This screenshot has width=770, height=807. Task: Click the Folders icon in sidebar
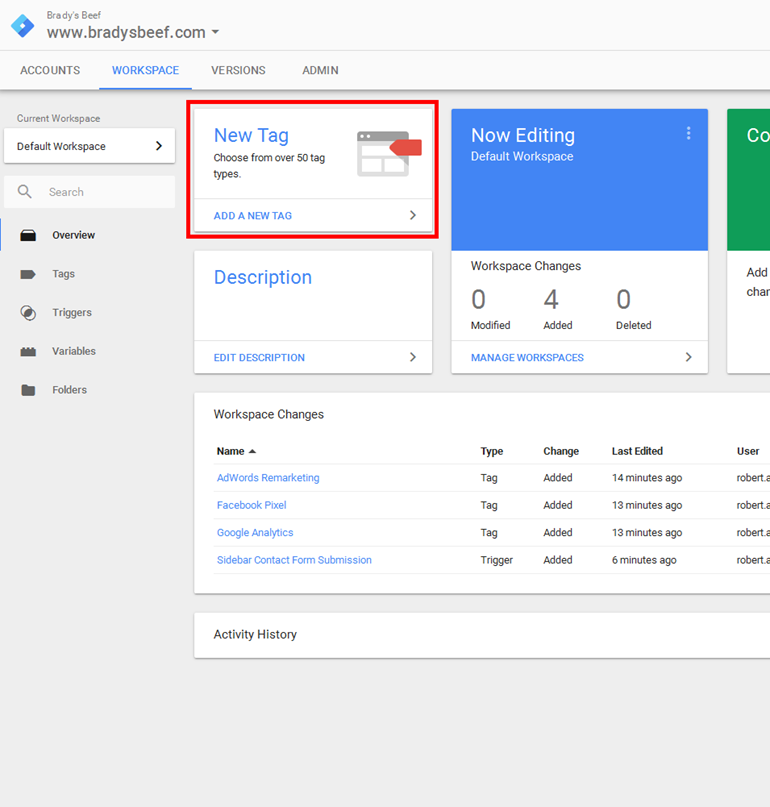click(28, 390)
